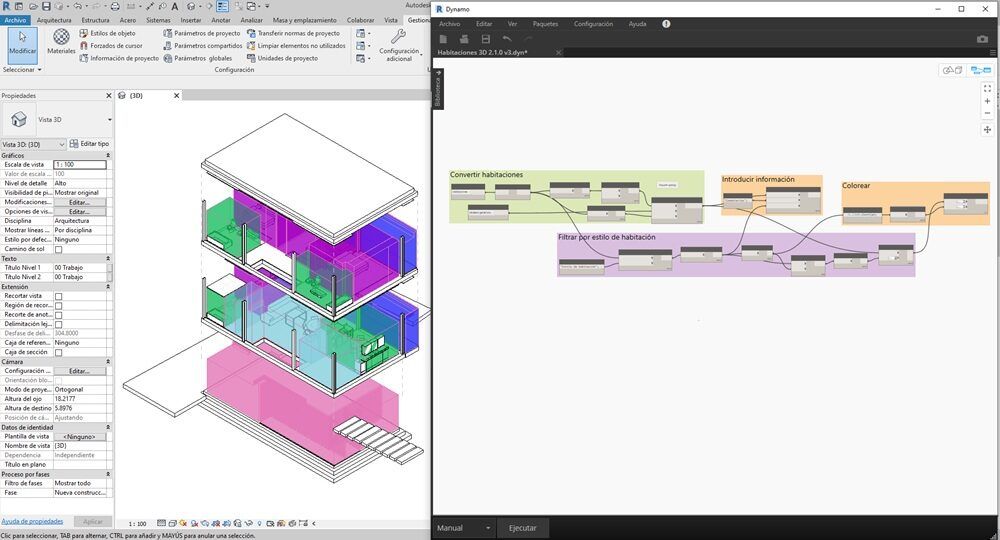This screenshot has height=540, width=1000.
Task: Open the Arquitectura ribbon tab
Action: click(54, 20)
